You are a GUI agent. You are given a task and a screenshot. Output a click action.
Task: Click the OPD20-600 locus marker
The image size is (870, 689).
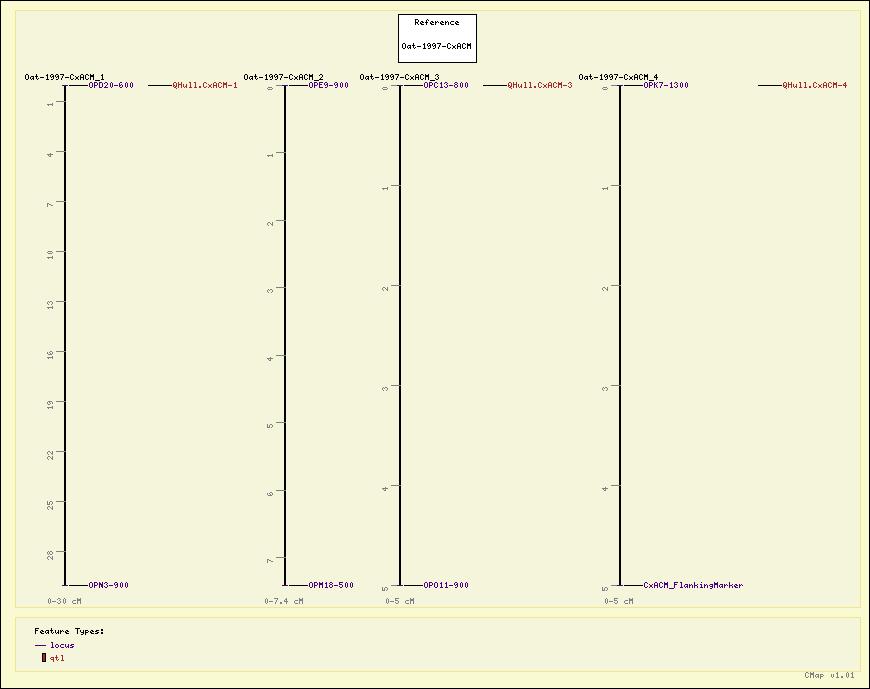tap(111, 86)
